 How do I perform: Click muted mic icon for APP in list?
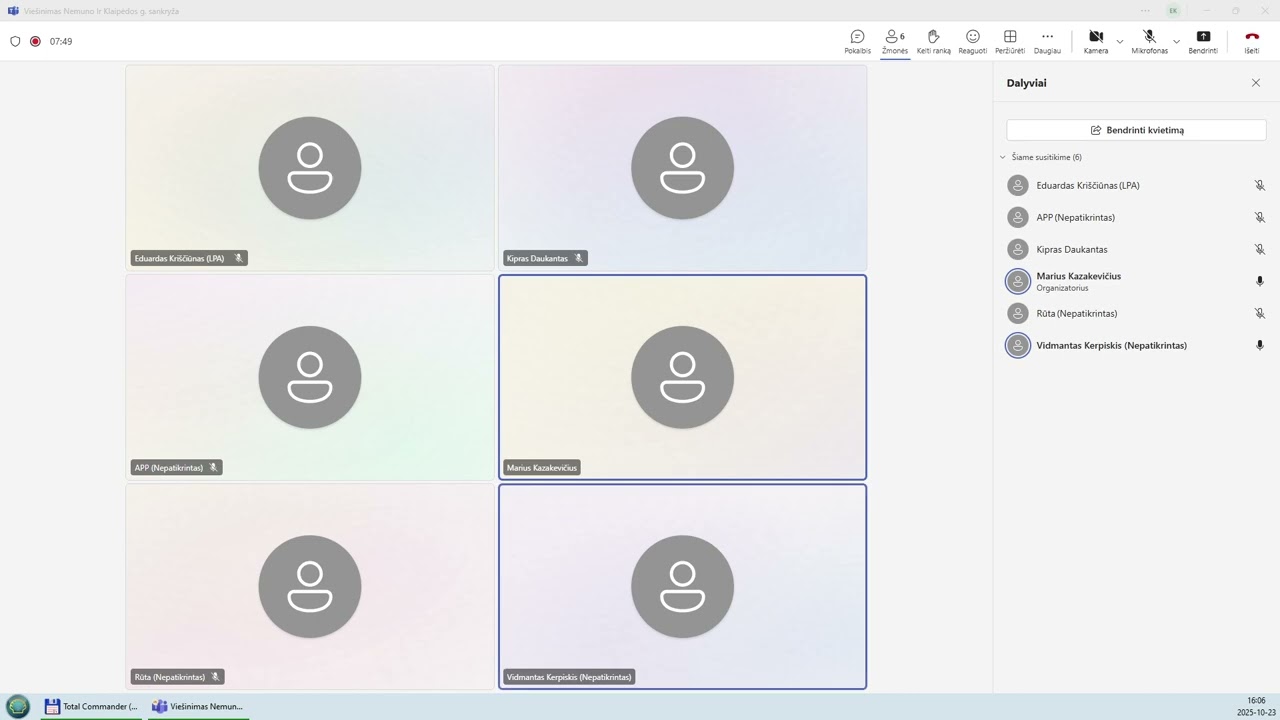tap(1259, 217)
